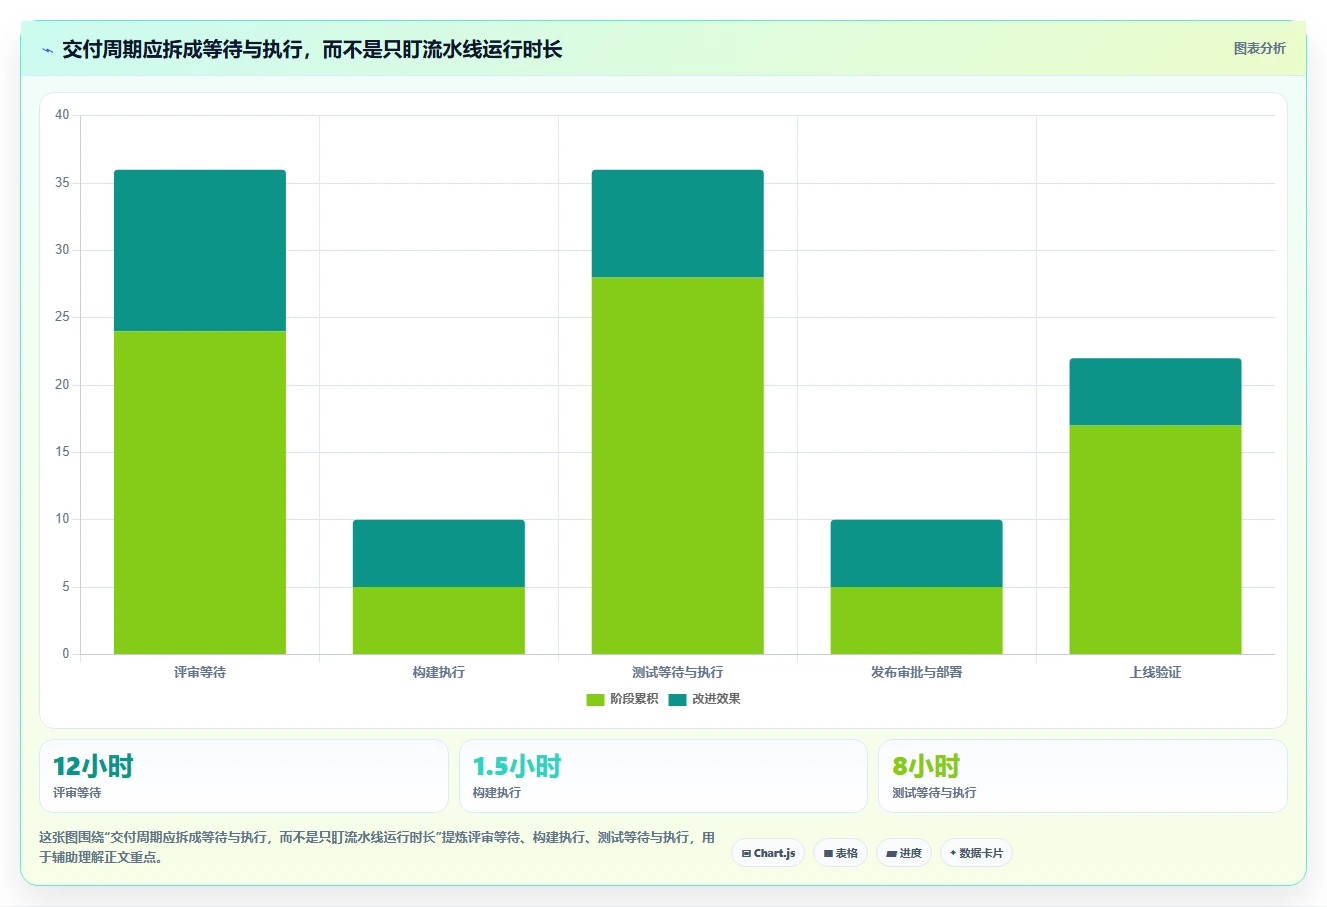Click the green 构建执行 bar segment

(439, 620)
